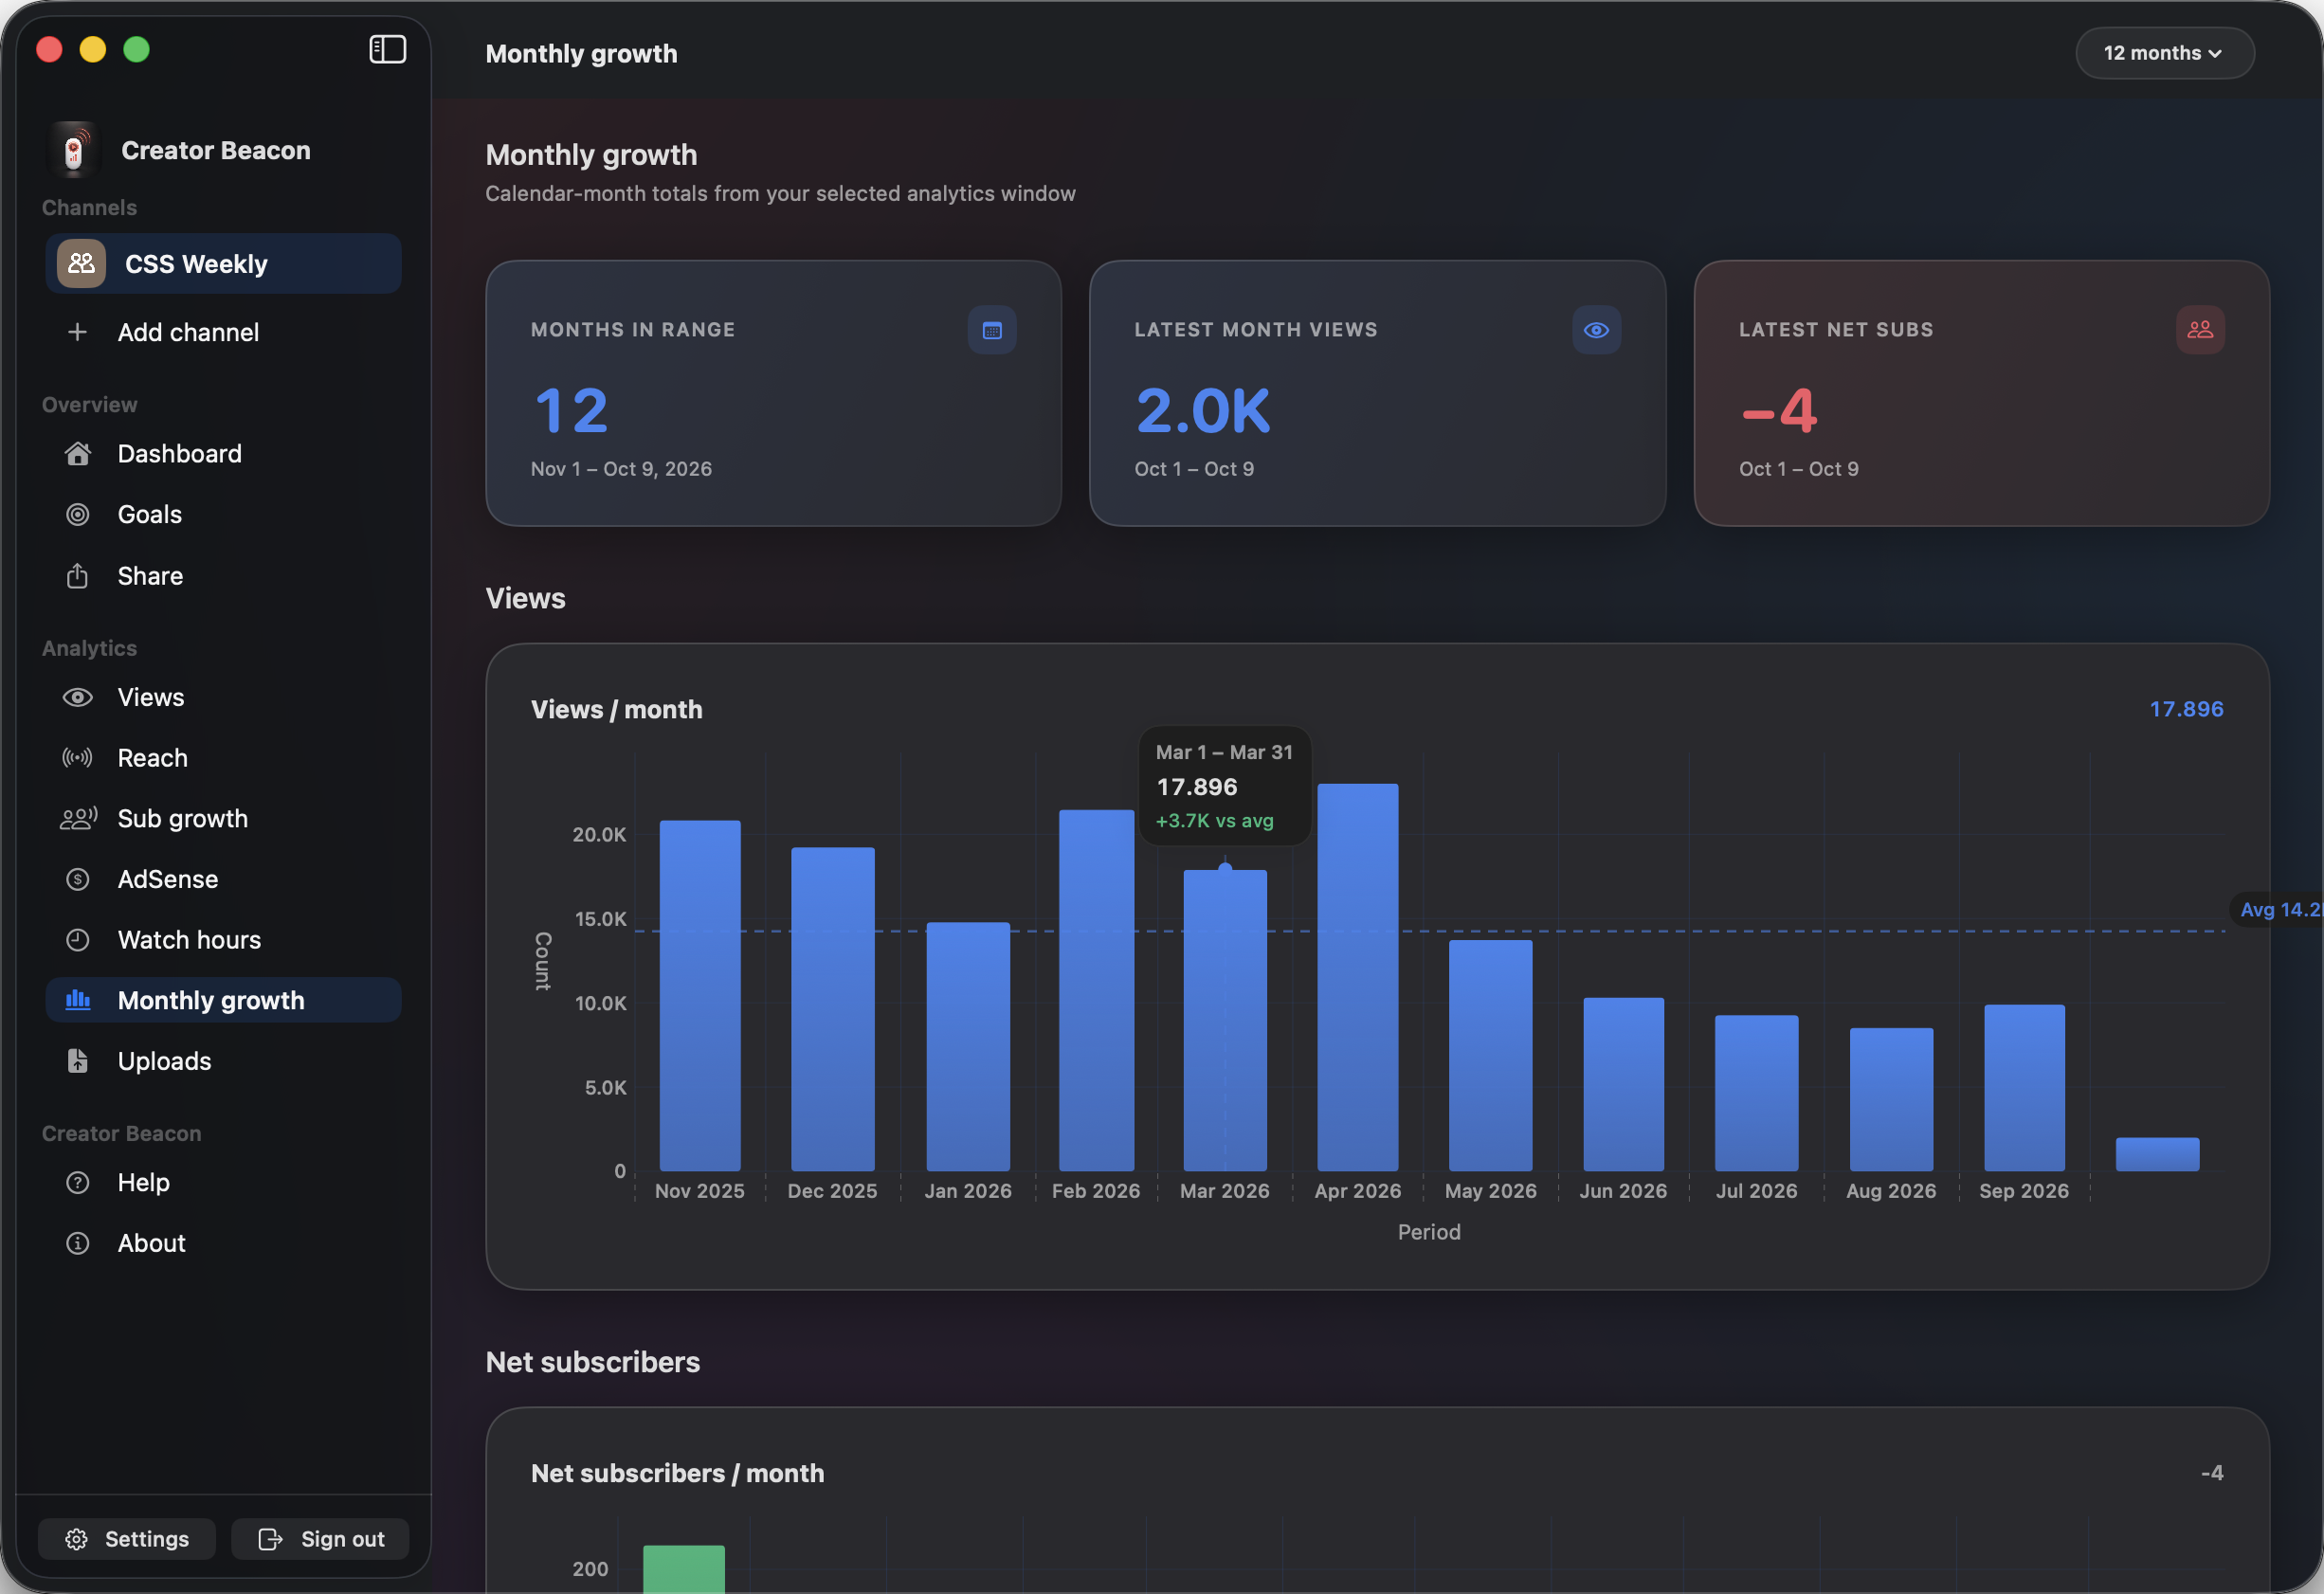This screenshot has height=1594, width=2324.
Task: Click the Dashboard house icon
Action: coord(77,453)
